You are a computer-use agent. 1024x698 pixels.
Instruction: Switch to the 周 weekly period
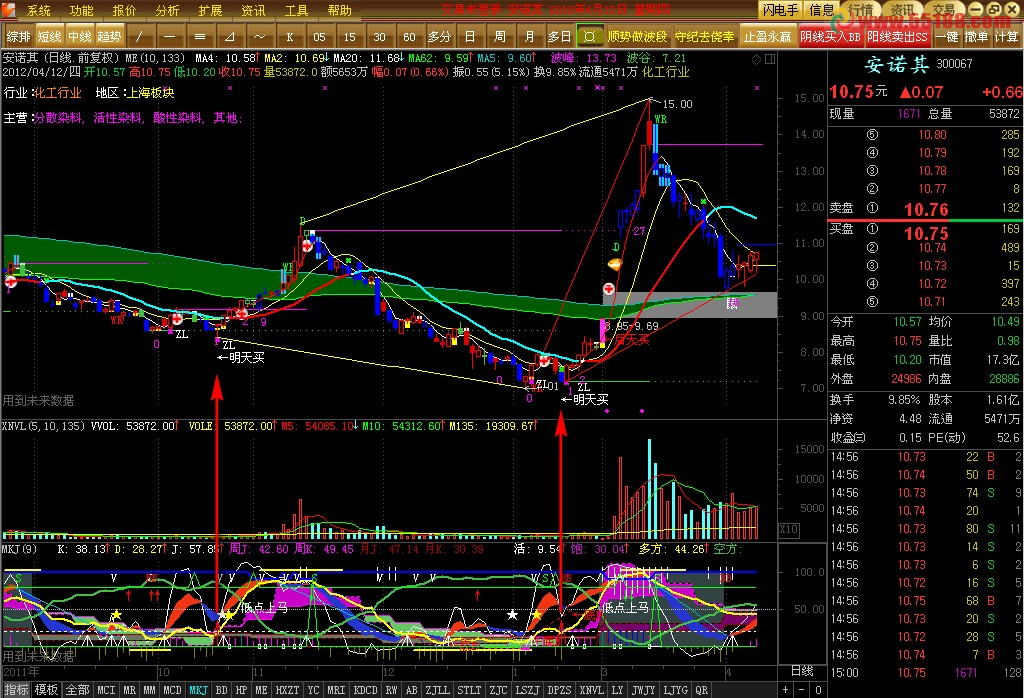[x=500, y=37]
